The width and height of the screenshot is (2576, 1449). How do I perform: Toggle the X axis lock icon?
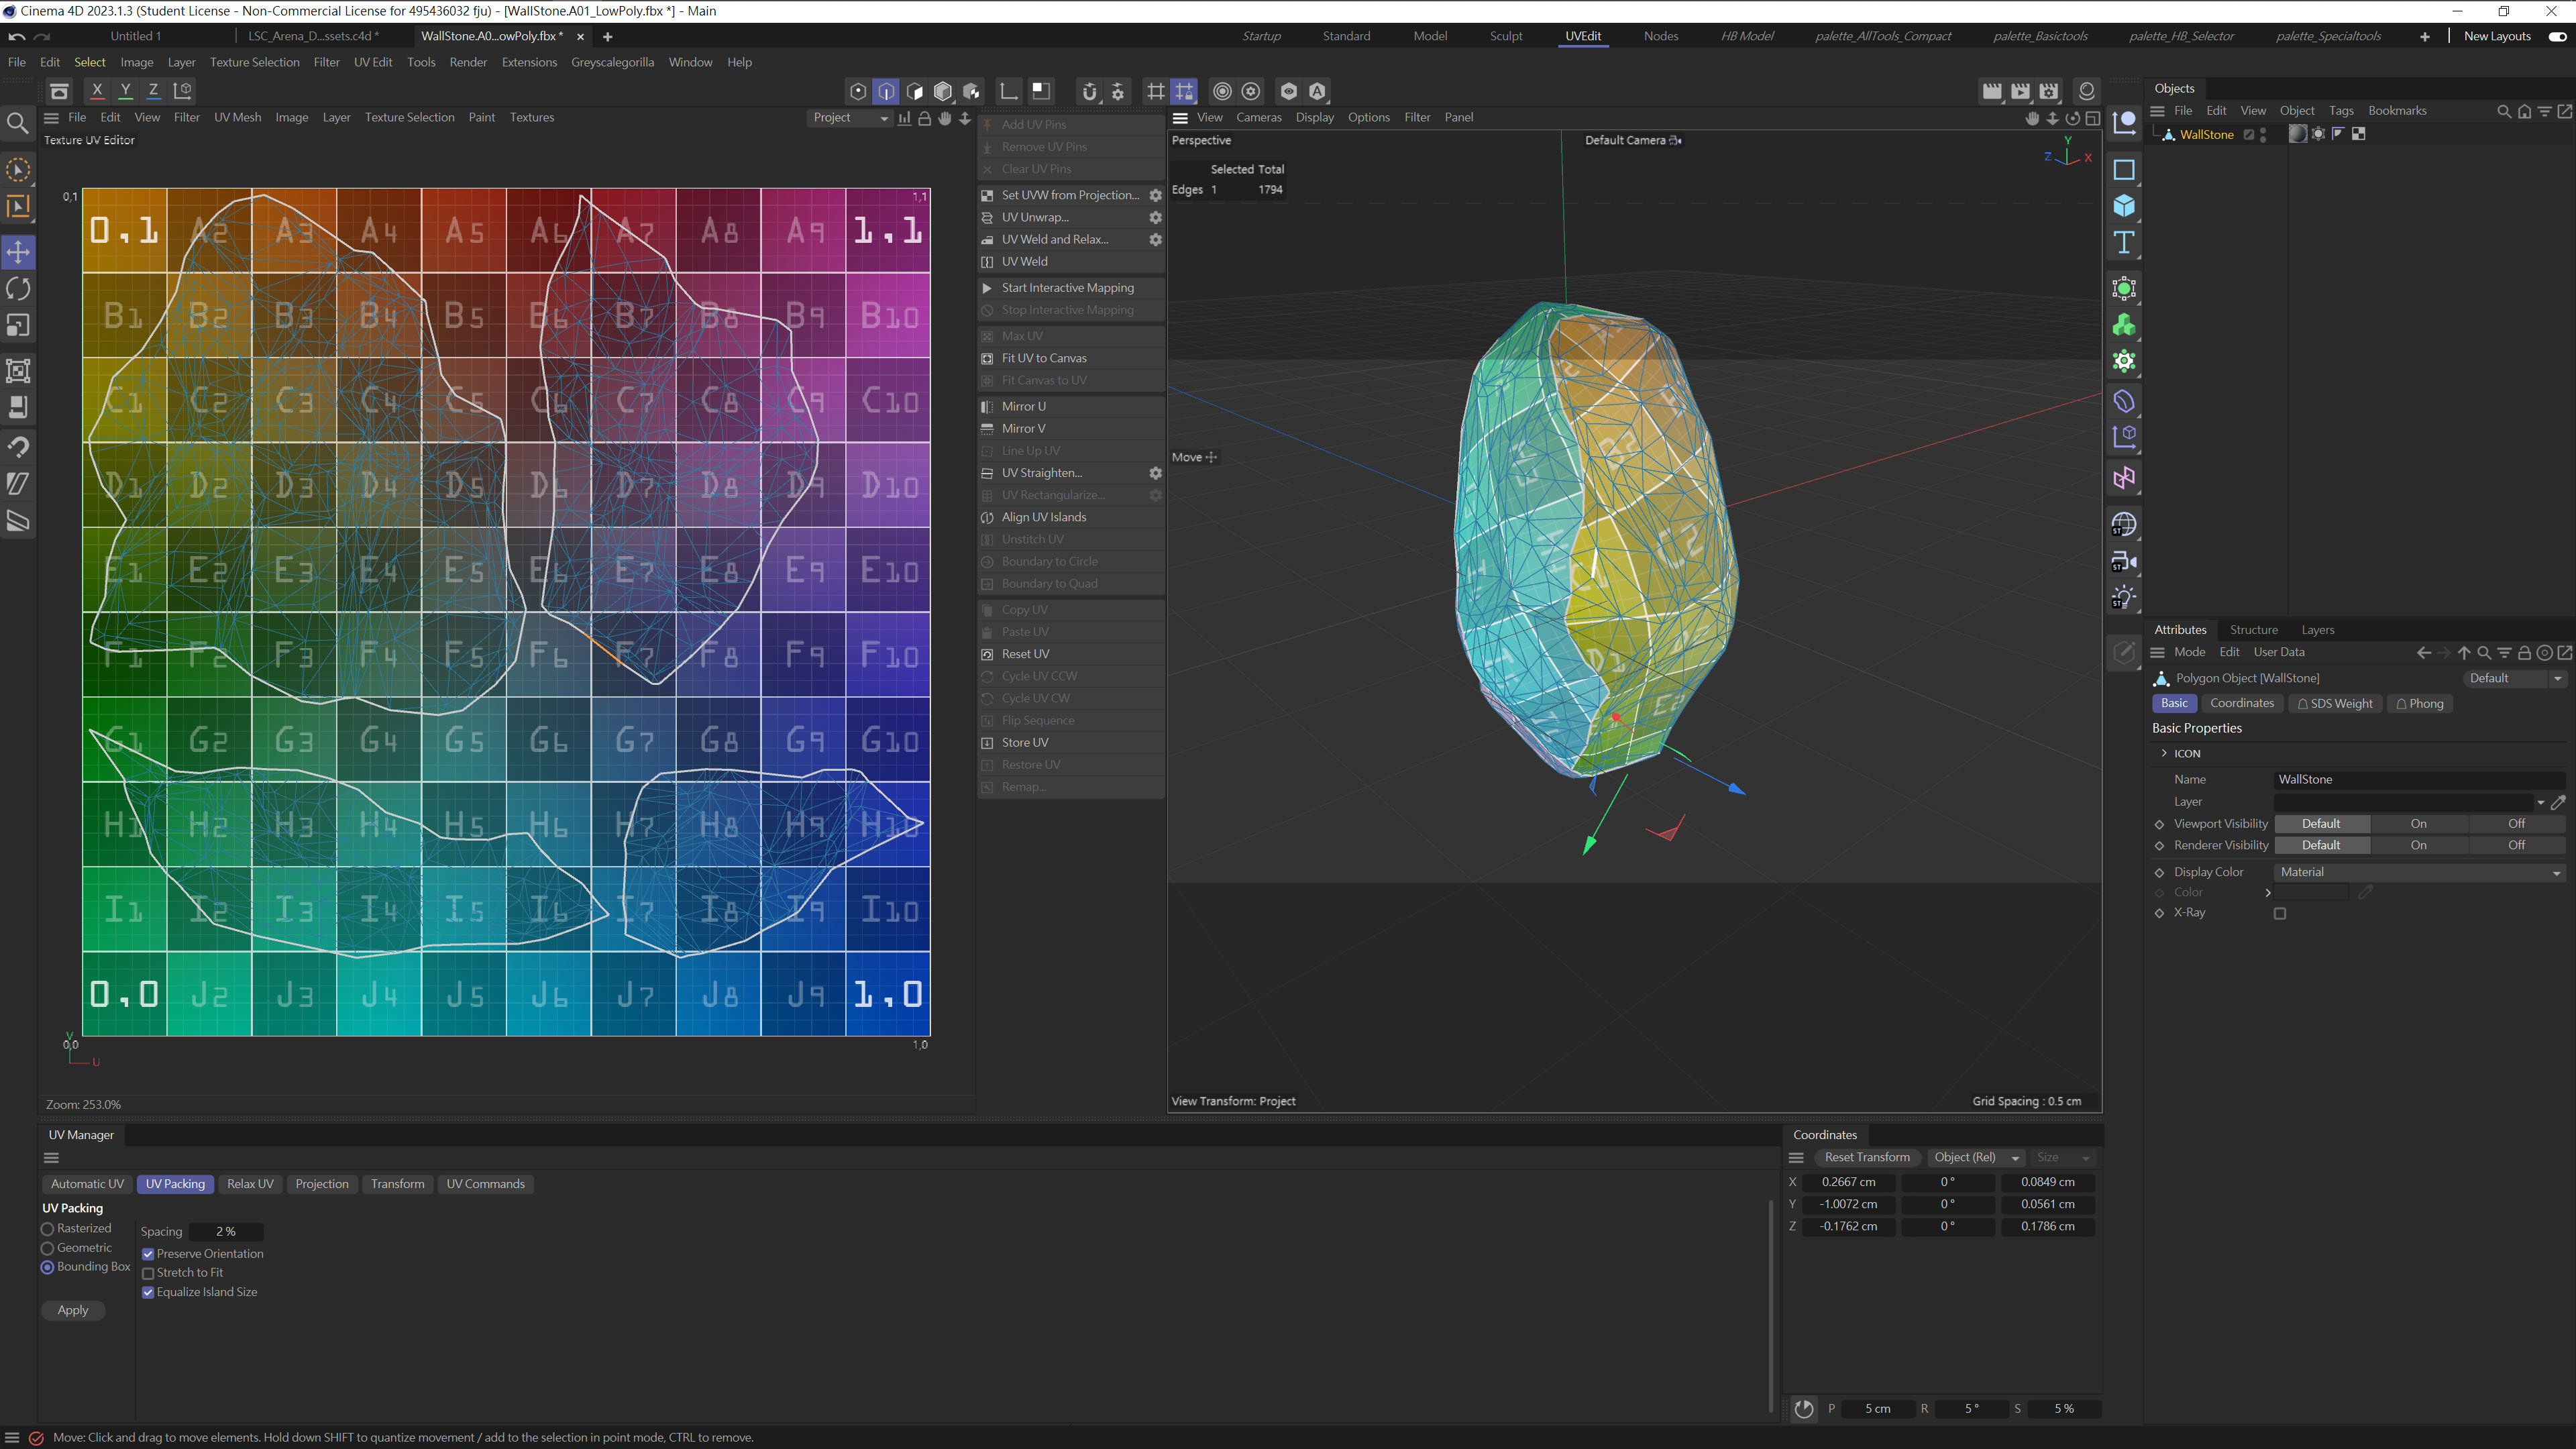(x=97, y=91)
